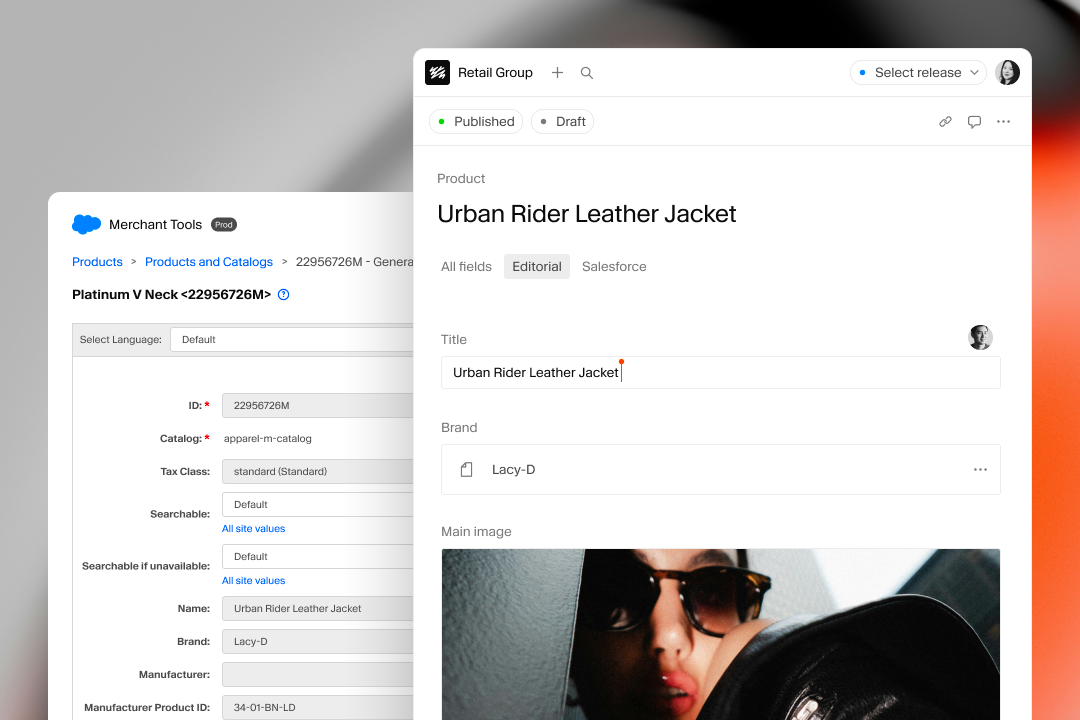Open the Tax Class dropdown
The height and width of the screenshot is (720, 1080).
(x=318, y=471)
